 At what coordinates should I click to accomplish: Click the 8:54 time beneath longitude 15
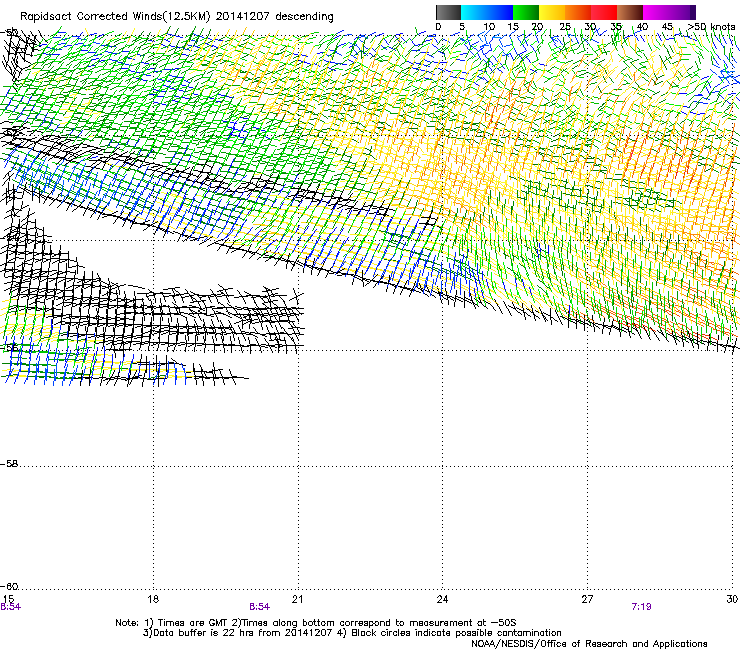(x=10, y=607)
